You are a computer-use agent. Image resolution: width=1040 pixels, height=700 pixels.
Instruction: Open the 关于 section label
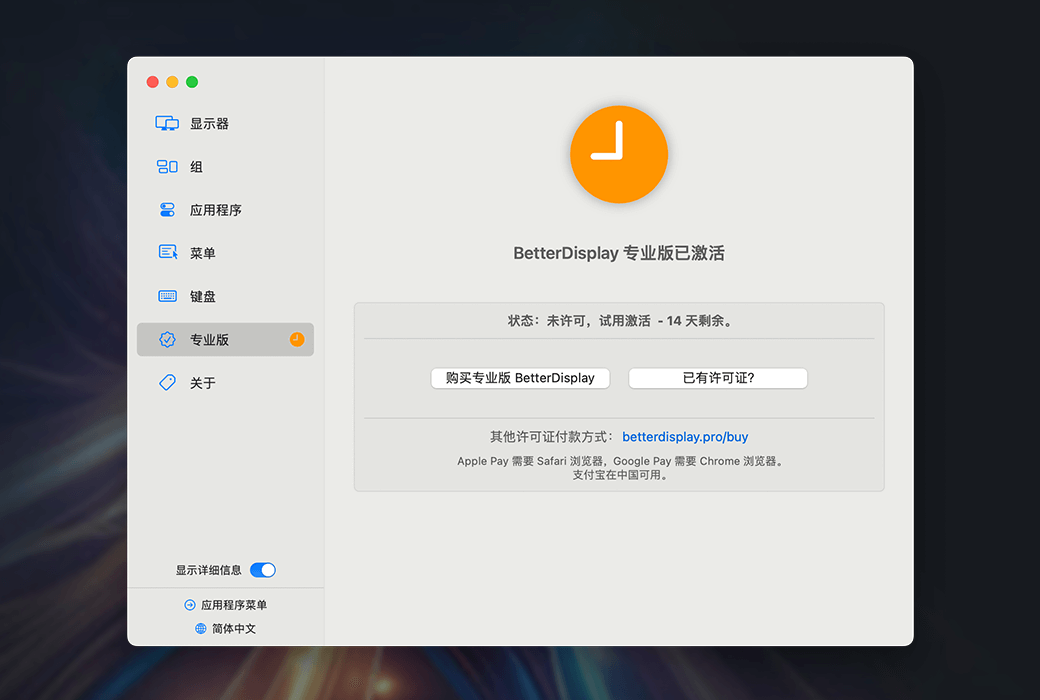pos(203,383)
